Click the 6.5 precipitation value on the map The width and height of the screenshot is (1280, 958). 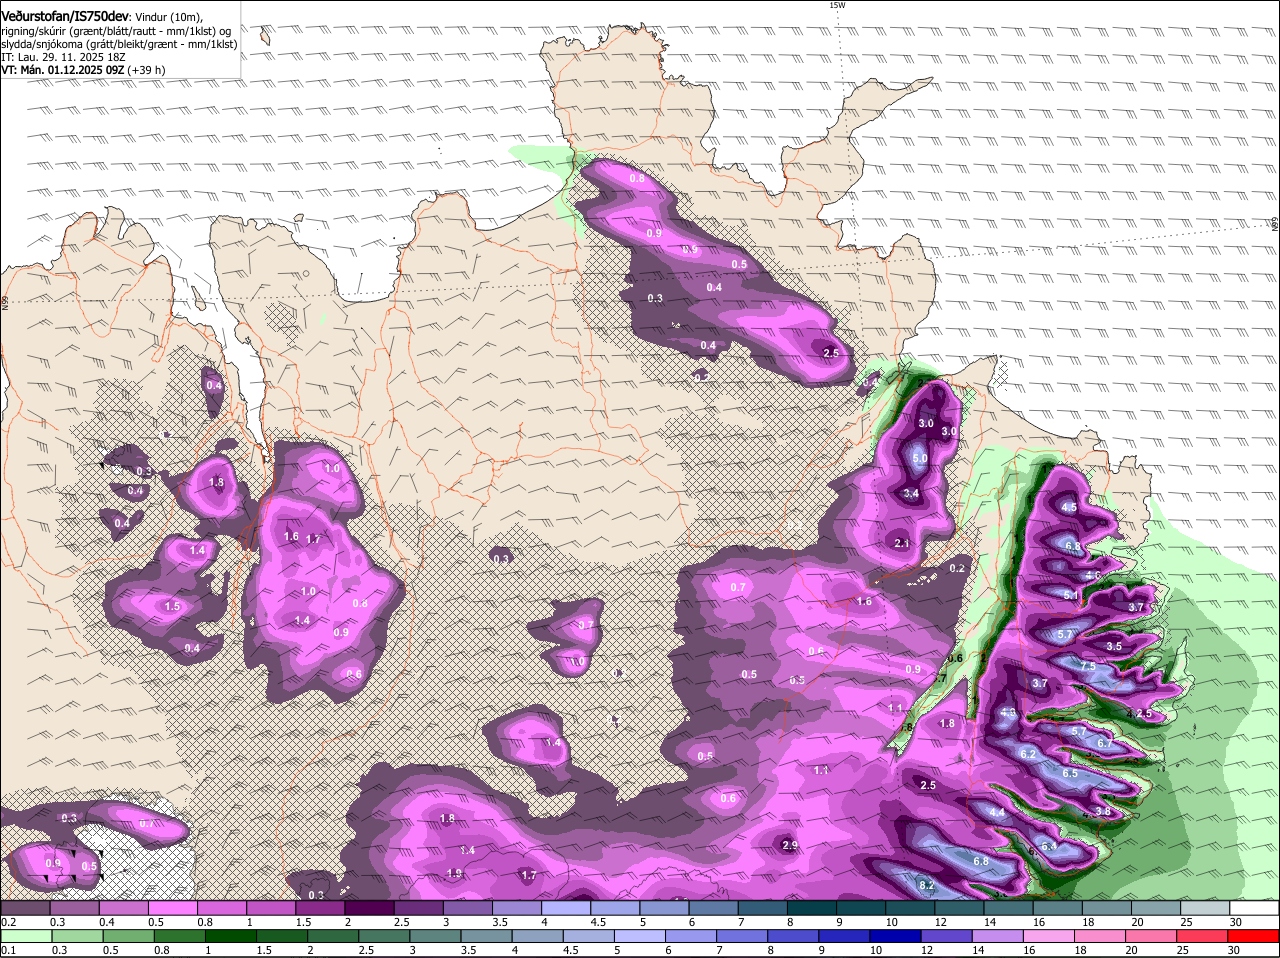(x=1070, y=773)
